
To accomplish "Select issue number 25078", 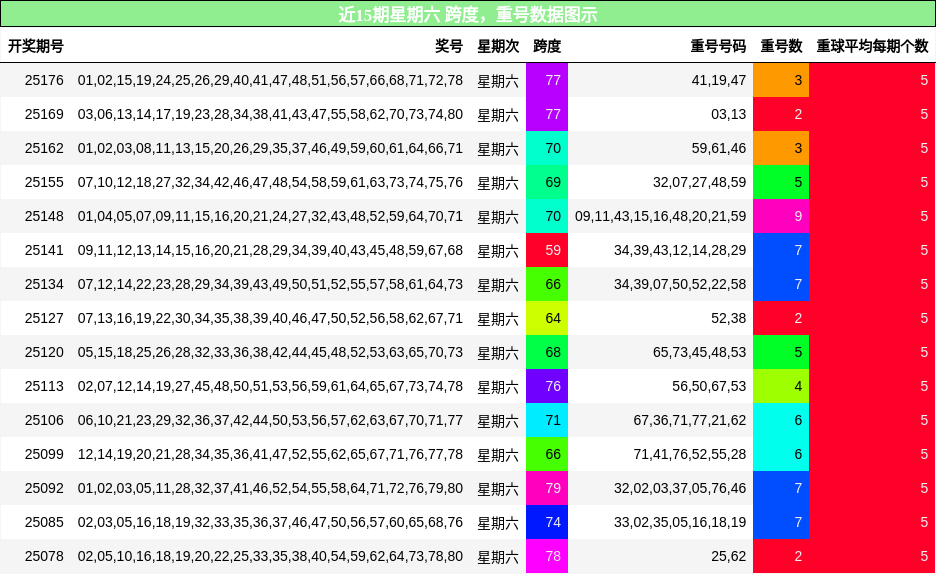I will point(44,556).
